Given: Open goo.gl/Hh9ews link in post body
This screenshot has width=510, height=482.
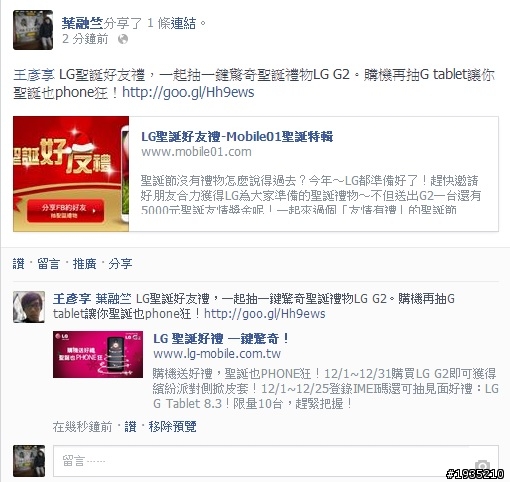Looking at the screenshot, I should pos(188,92).
